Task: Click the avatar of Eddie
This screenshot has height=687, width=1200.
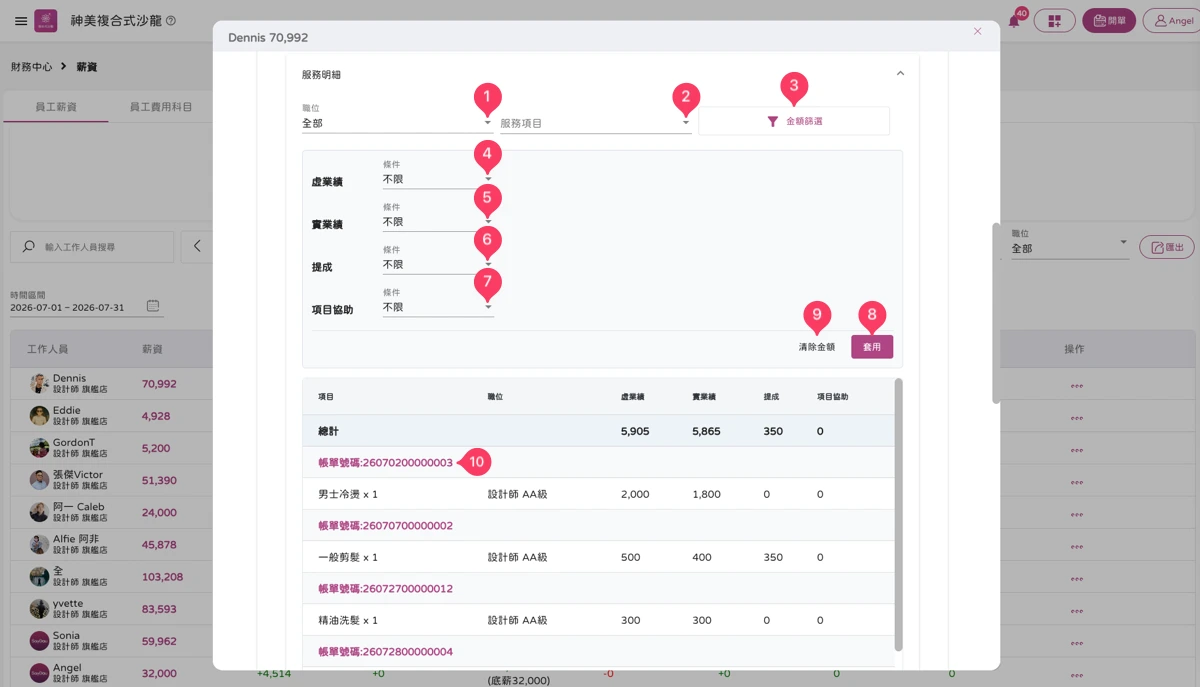Action: (x=39, y=416)
